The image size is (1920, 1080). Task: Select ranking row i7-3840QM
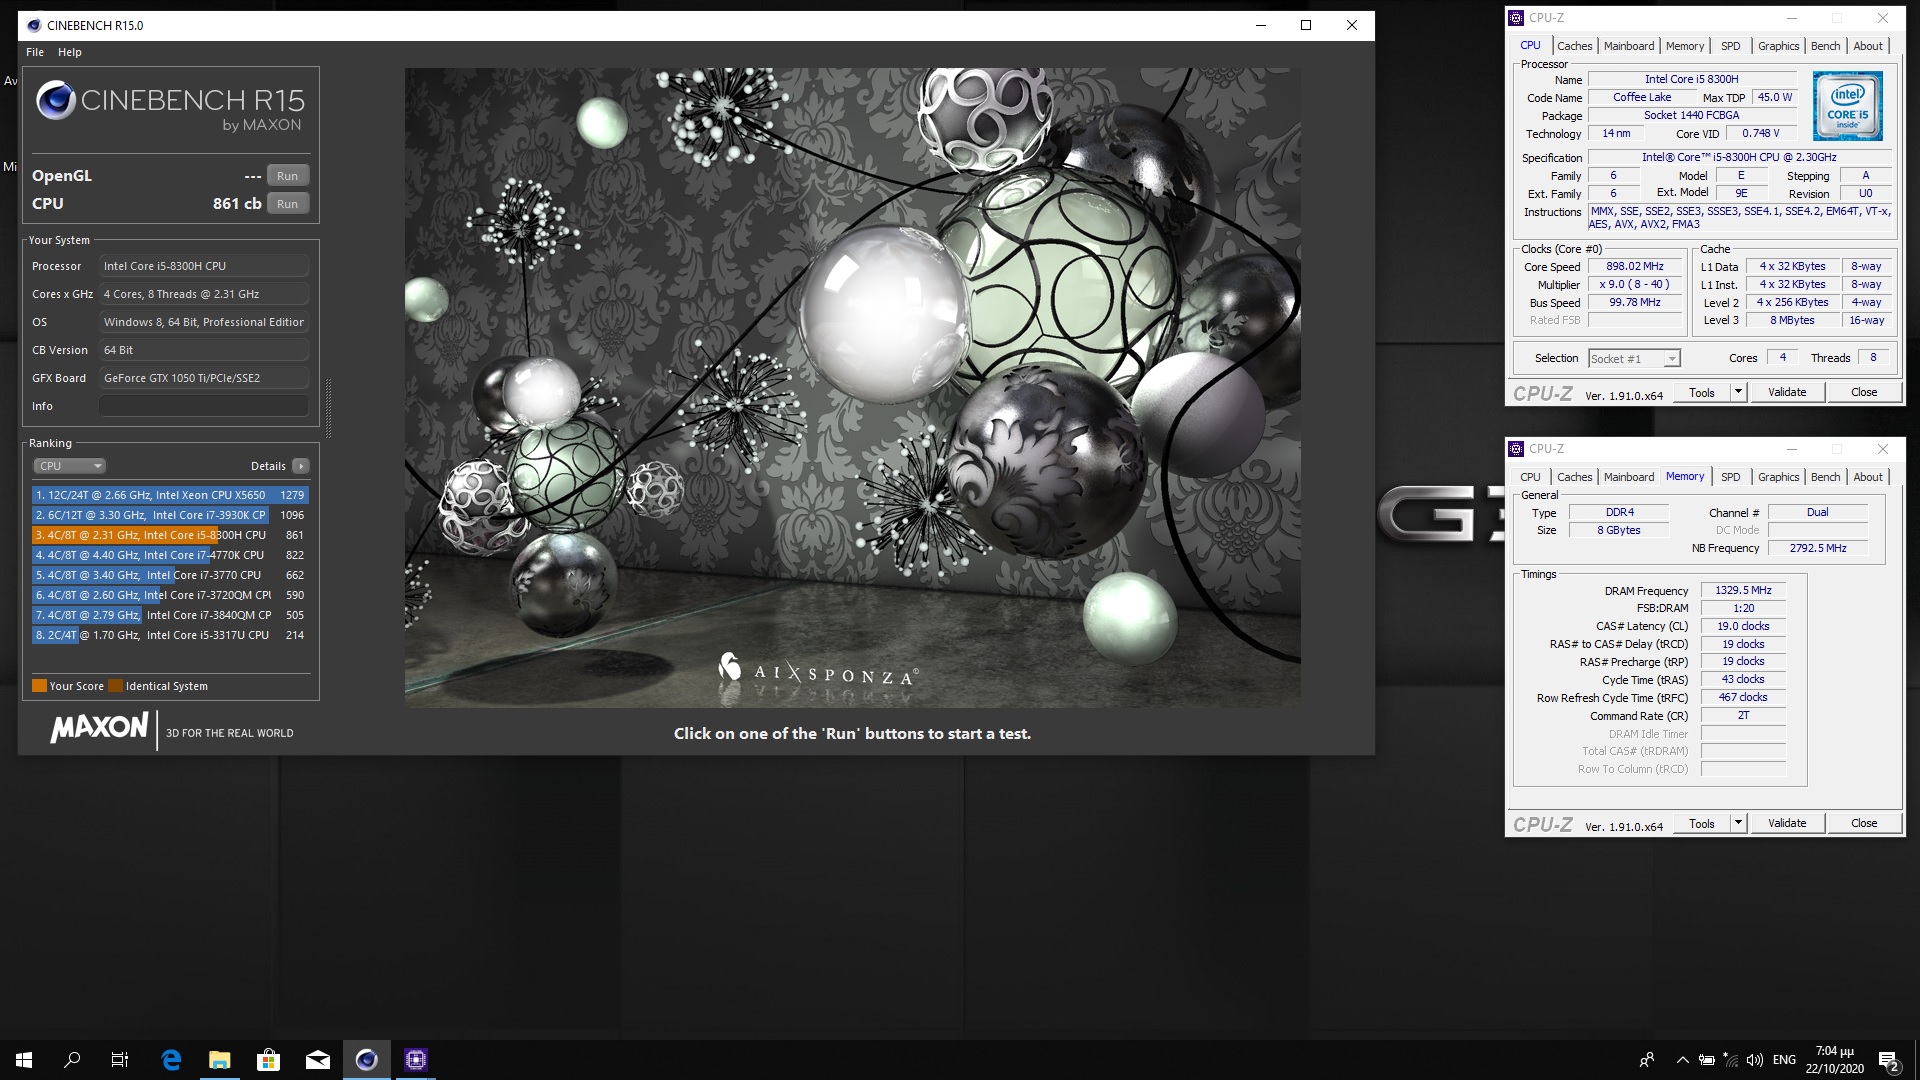point(170,615)
